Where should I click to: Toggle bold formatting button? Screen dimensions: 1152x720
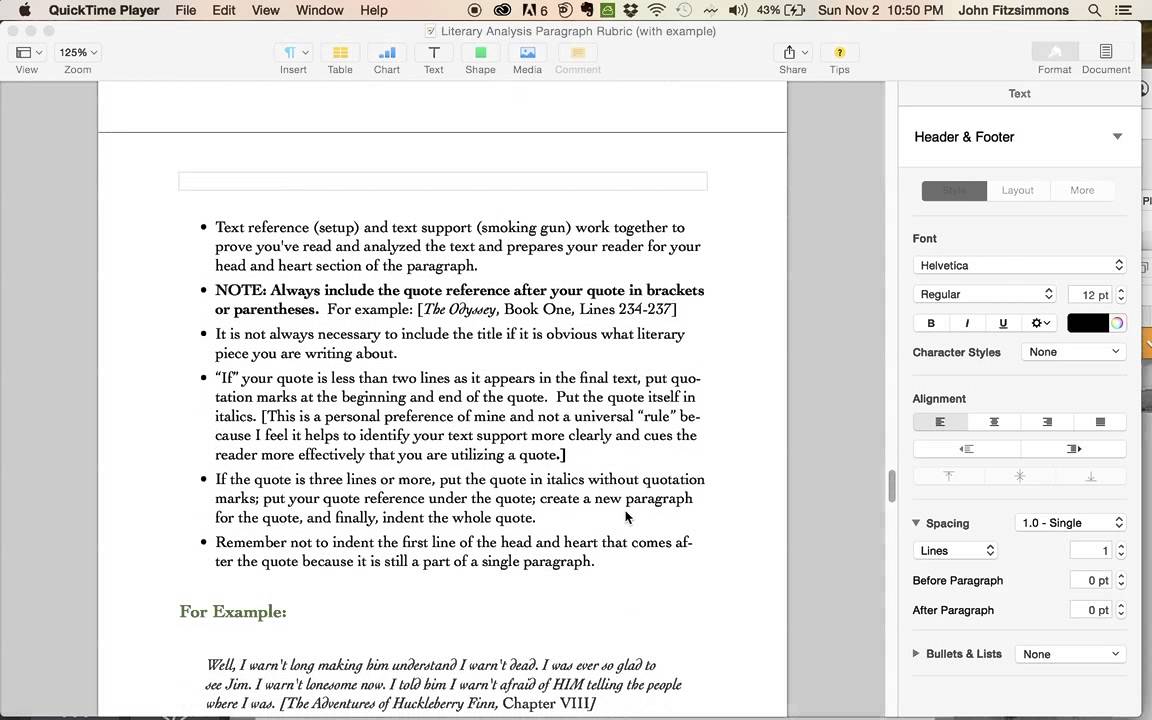(931, 323)
